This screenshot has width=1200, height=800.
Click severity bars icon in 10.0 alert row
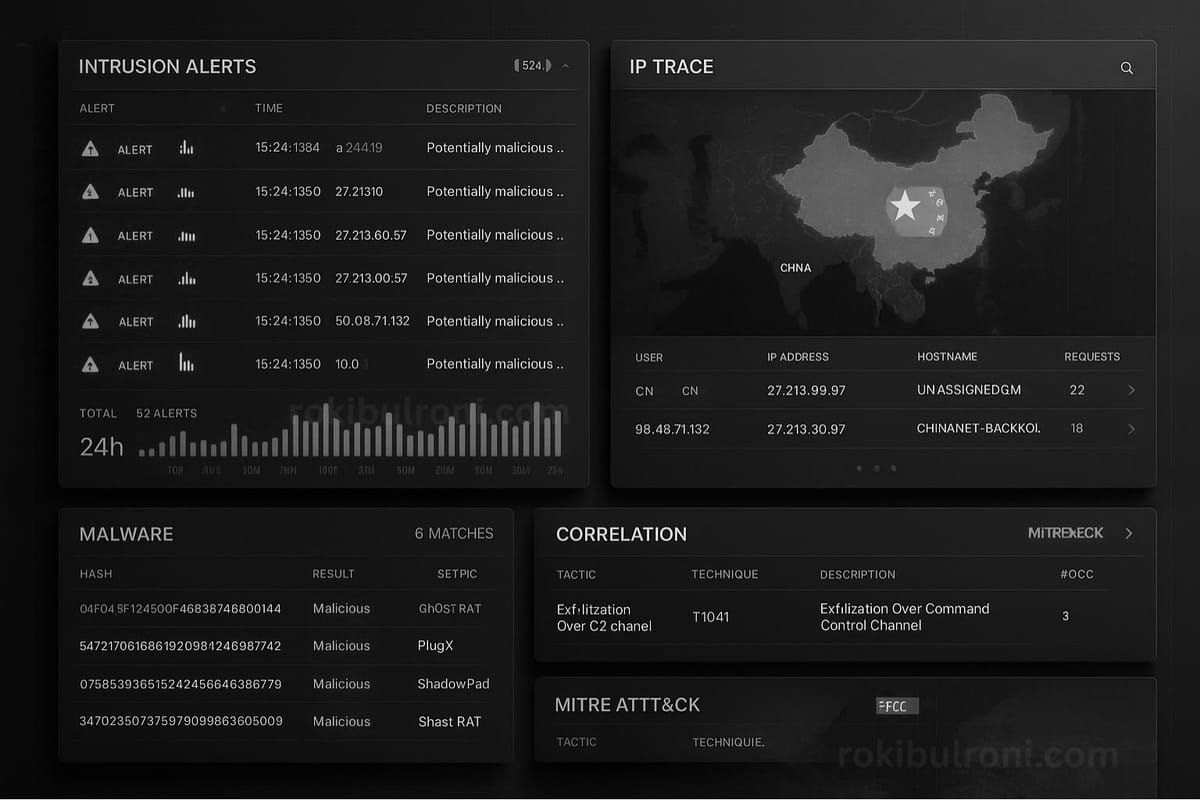pyautogui.click(x=186, y=362)
